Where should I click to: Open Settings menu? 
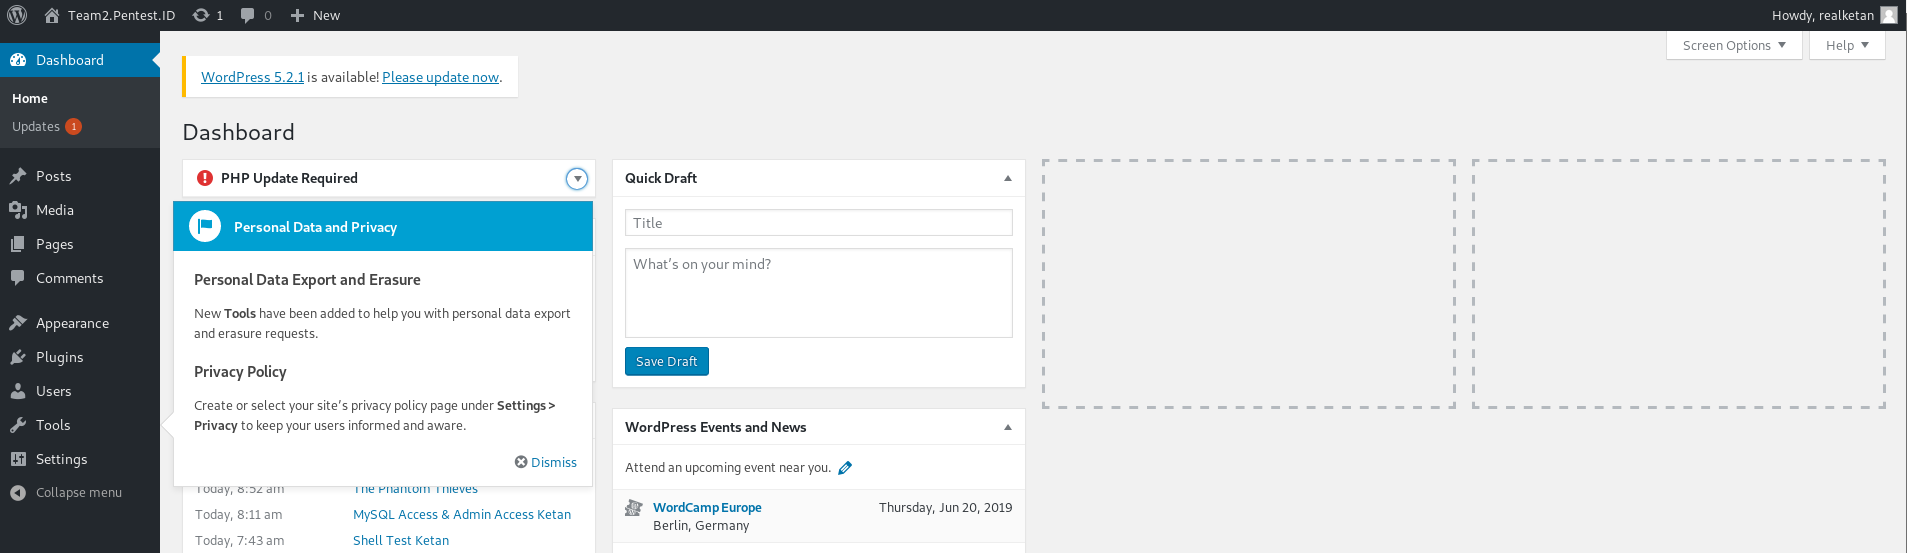pyautogui.click(x=80, y=459)
